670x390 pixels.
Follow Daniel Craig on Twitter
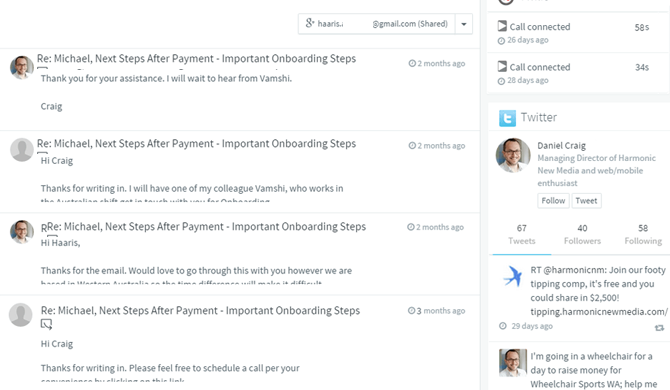(553, 201)
